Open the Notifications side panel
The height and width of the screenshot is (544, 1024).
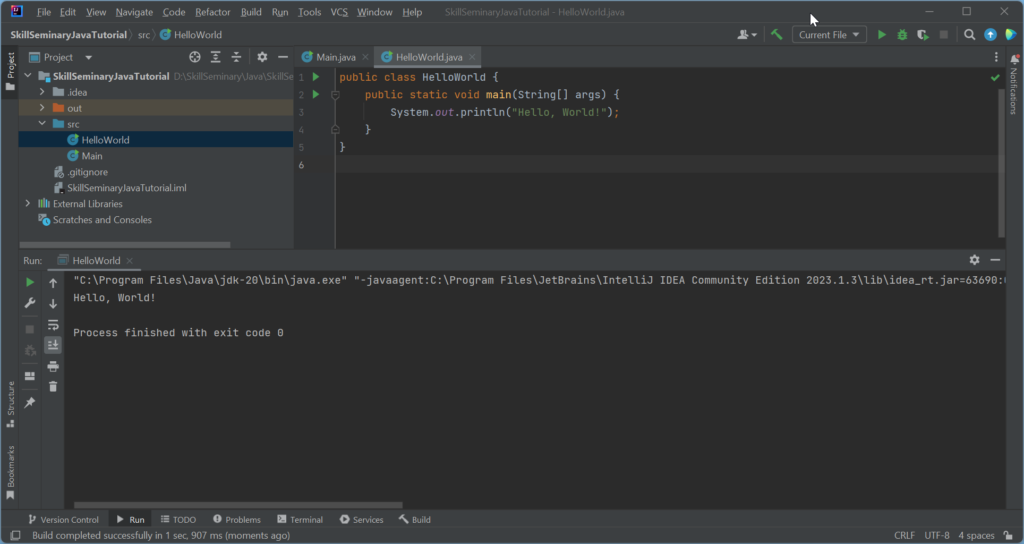[1014, 86]
